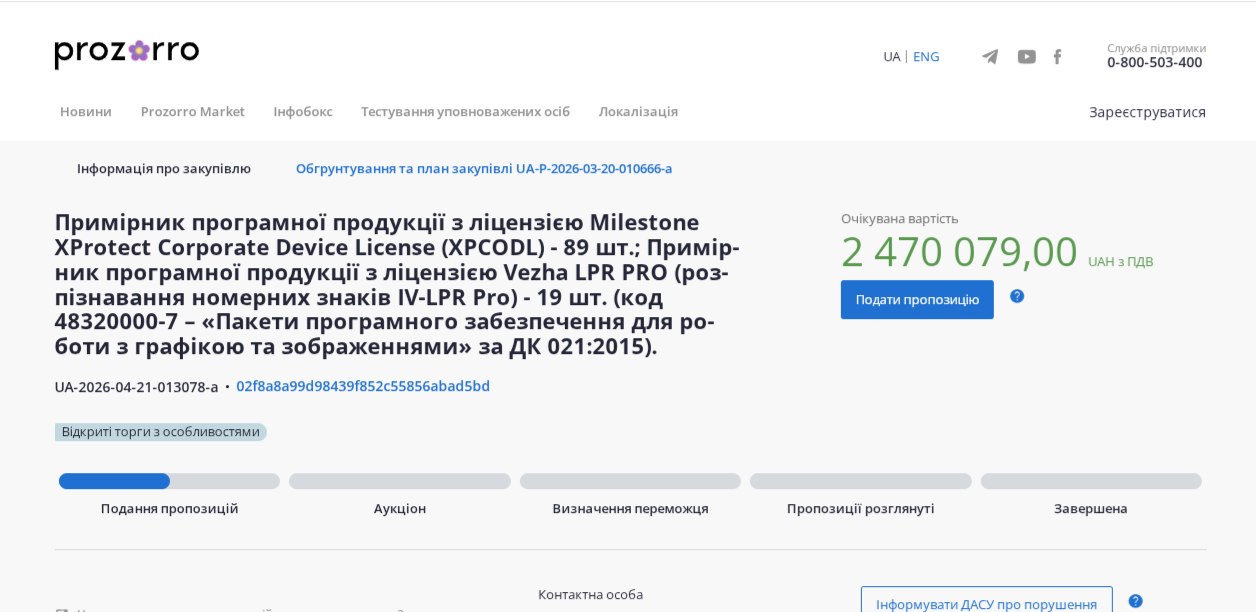Viewport: 1256px width, 612px height.
Task: Select the UA language option
Action: click(891, 57)
